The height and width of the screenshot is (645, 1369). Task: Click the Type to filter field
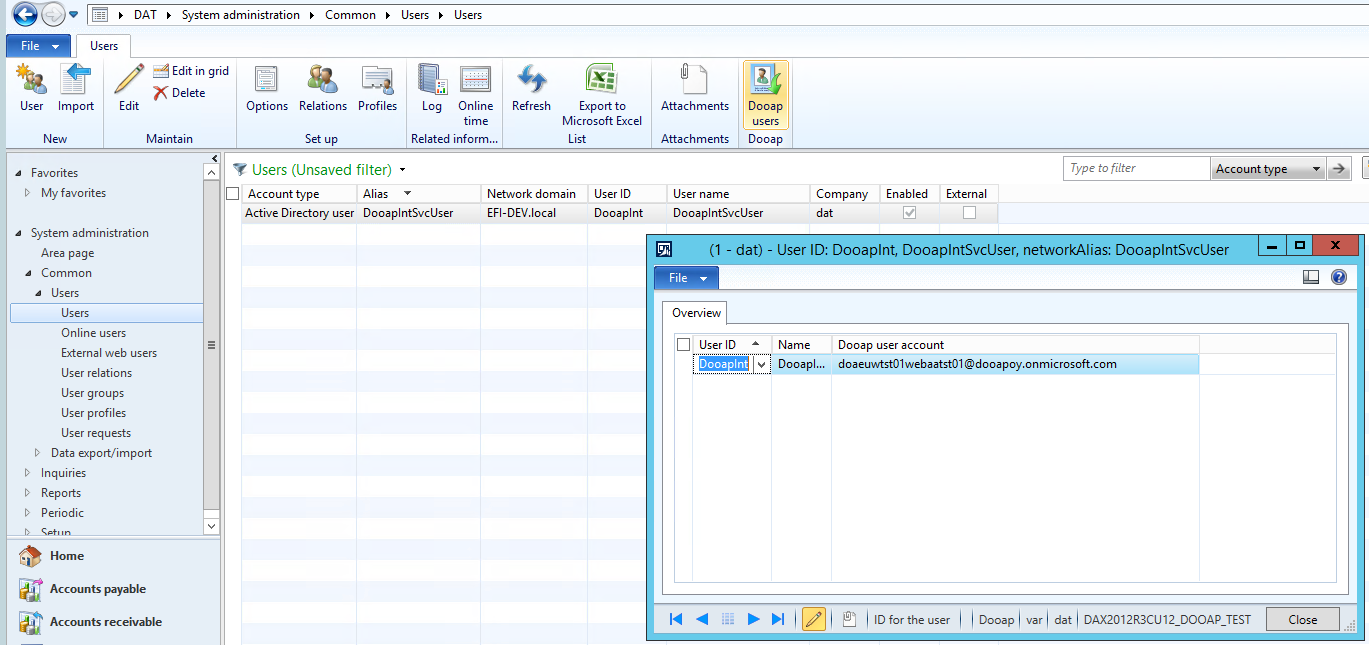(x=1136, y=169)
